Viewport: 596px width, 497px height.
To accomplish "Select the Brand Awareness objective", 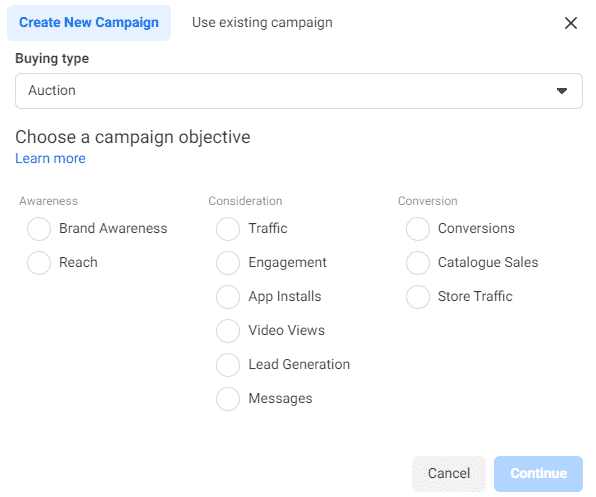I will click(39, 229).
